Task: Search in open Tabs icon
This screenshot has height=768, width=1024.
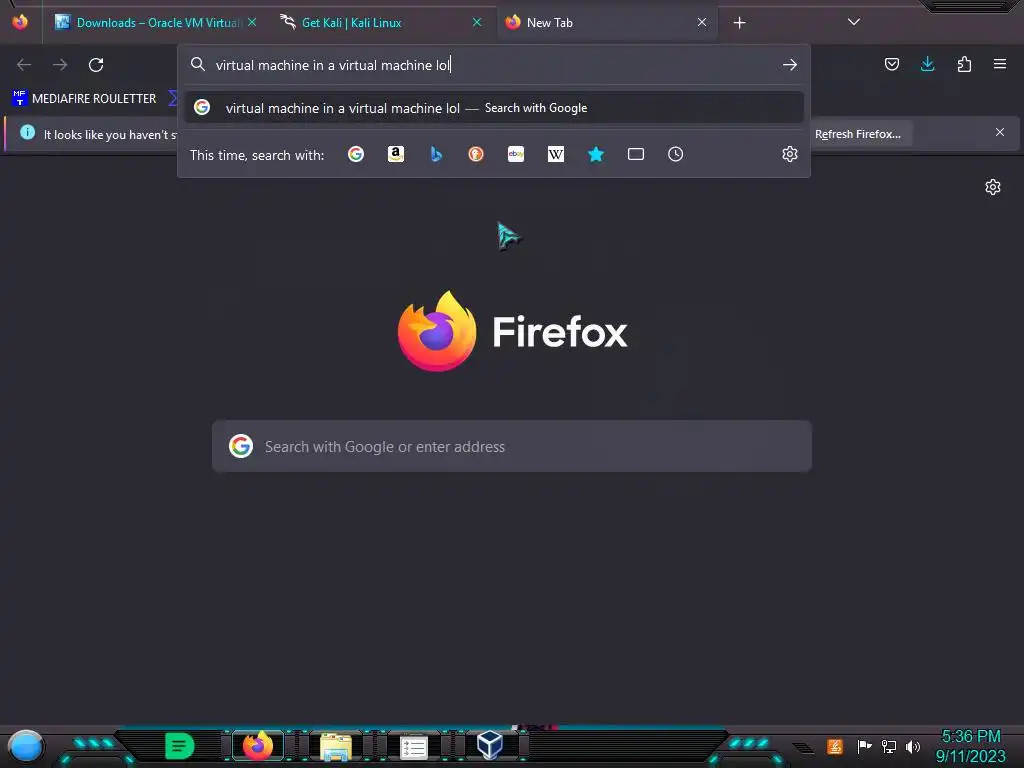Action: (636, 154)
